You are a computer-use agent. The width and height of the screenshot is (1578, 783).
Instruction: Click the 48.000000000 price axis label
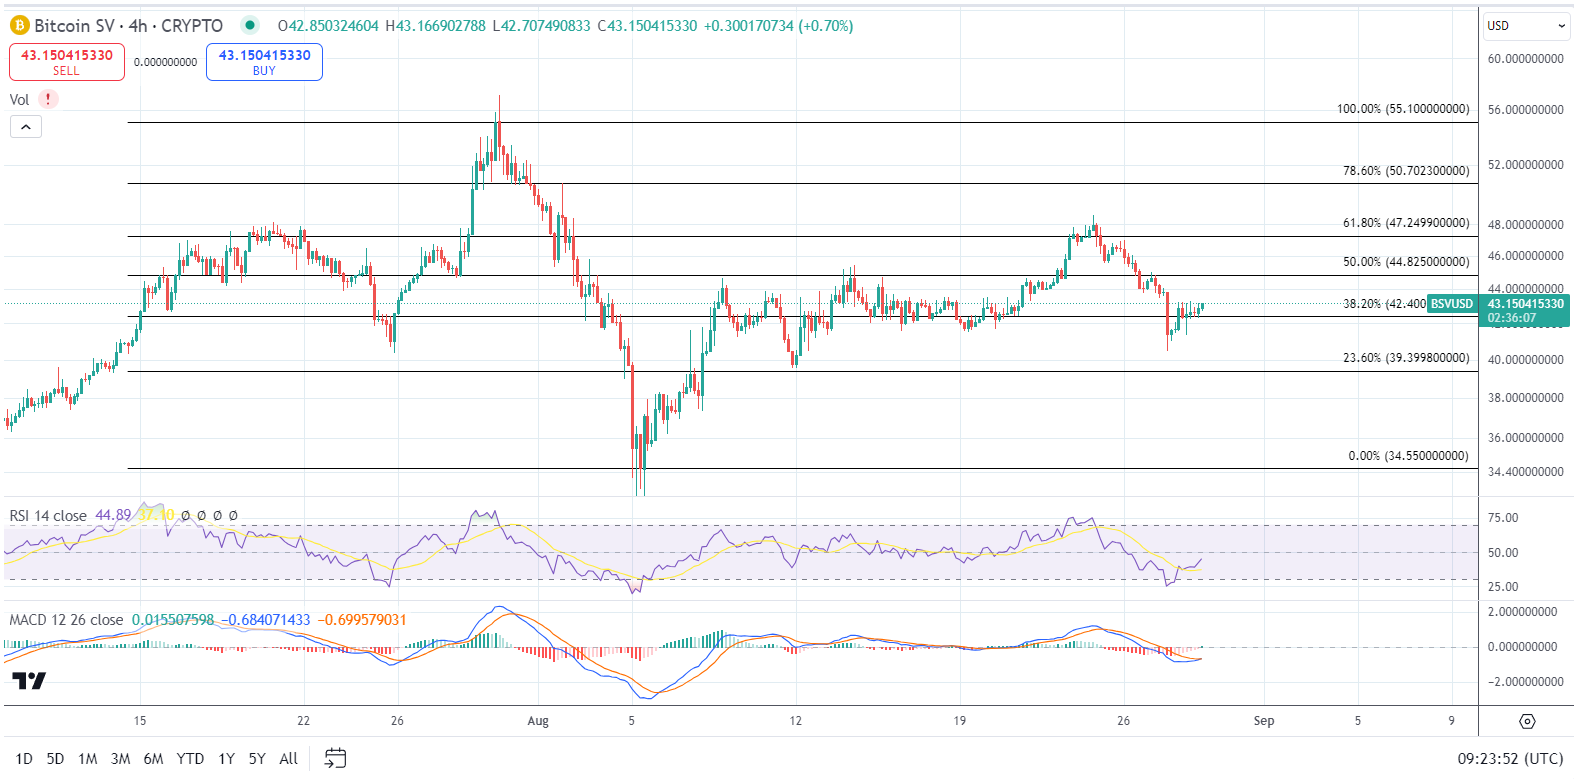point(1526,225)
